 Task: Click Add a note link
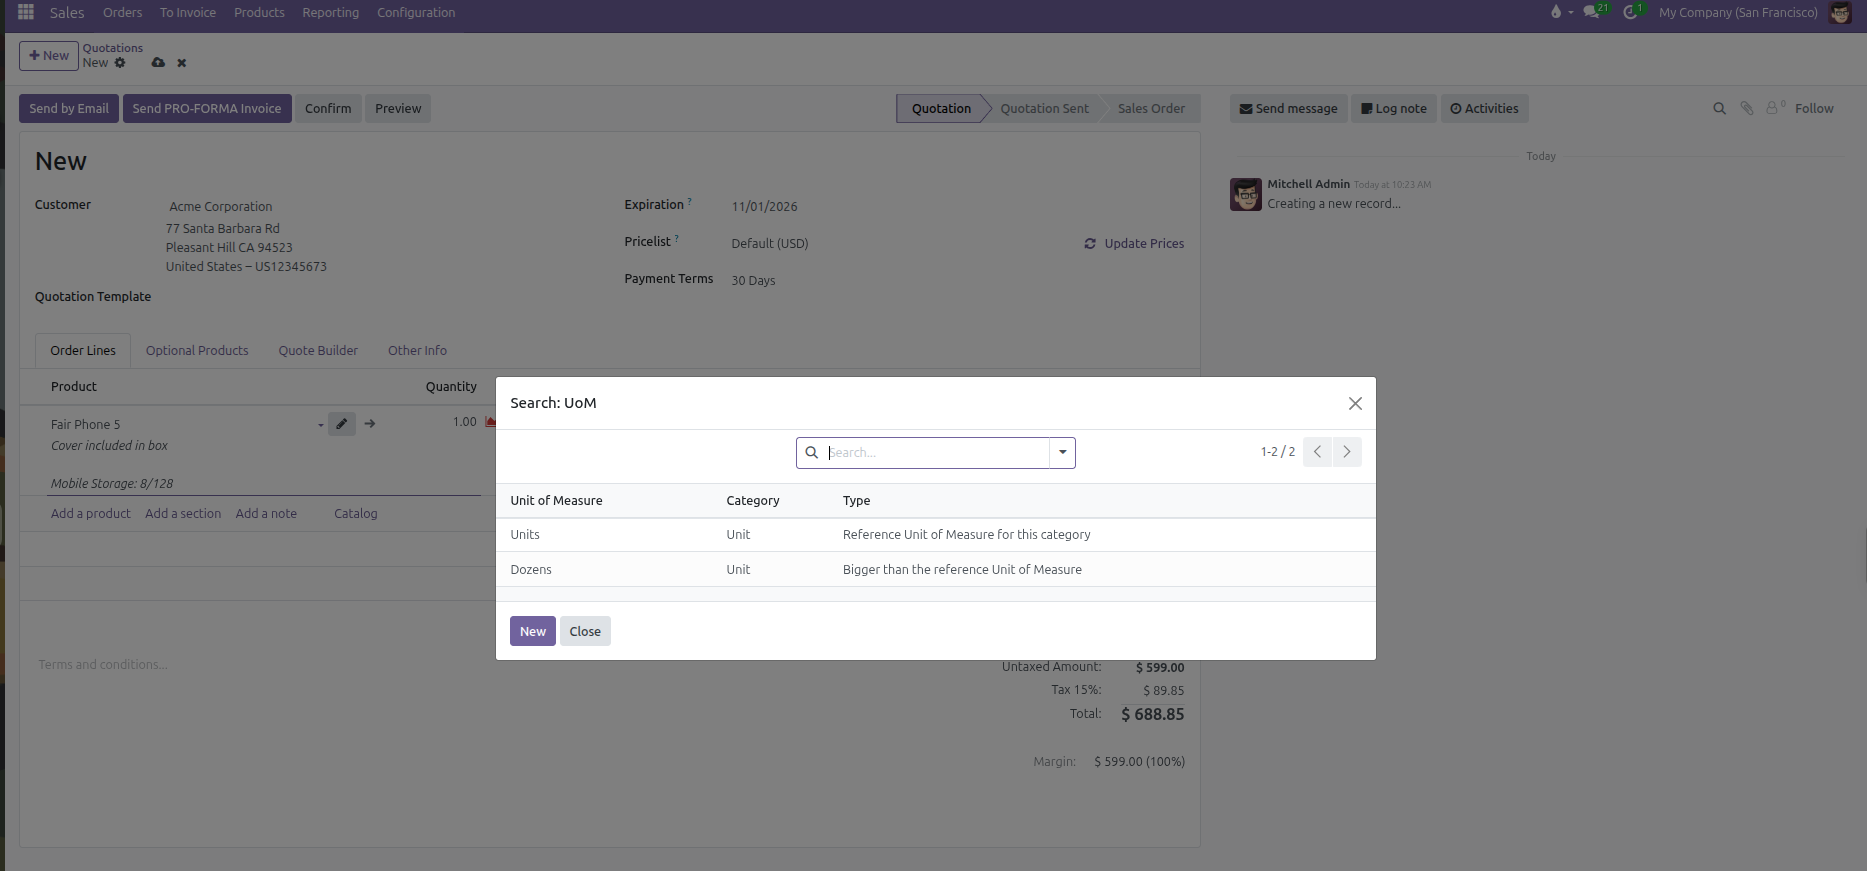coord(266,513)
